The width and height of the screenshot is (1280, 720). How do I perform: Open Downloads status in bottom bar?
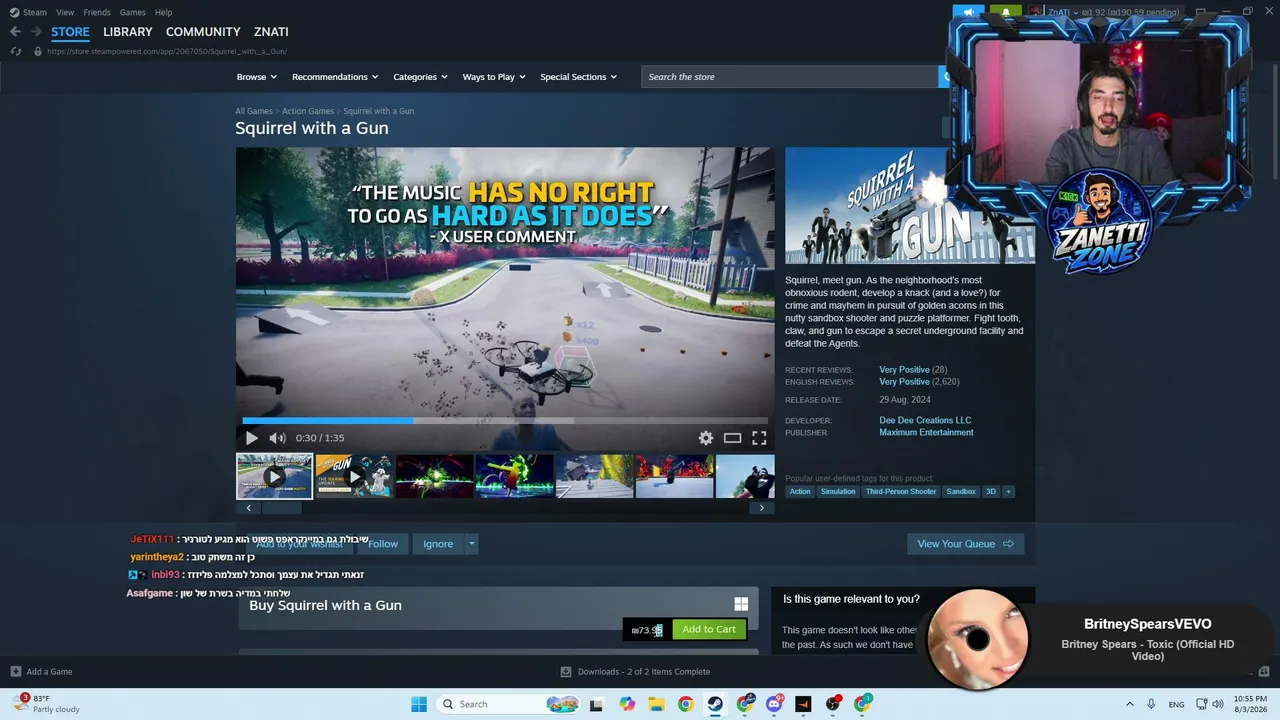click(x=635, y=671)
